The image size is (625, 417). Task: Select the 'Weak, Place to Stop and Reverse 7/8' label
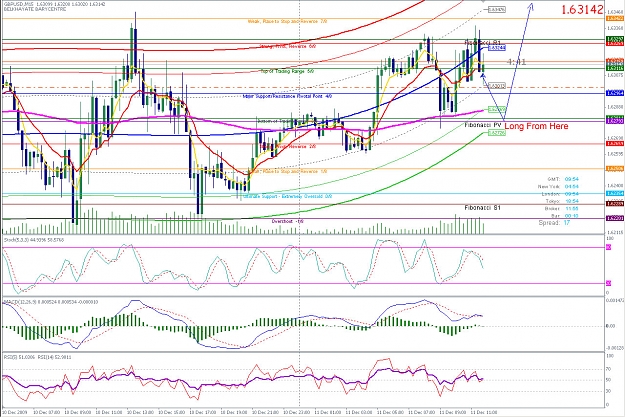click(x=287, y=21)
